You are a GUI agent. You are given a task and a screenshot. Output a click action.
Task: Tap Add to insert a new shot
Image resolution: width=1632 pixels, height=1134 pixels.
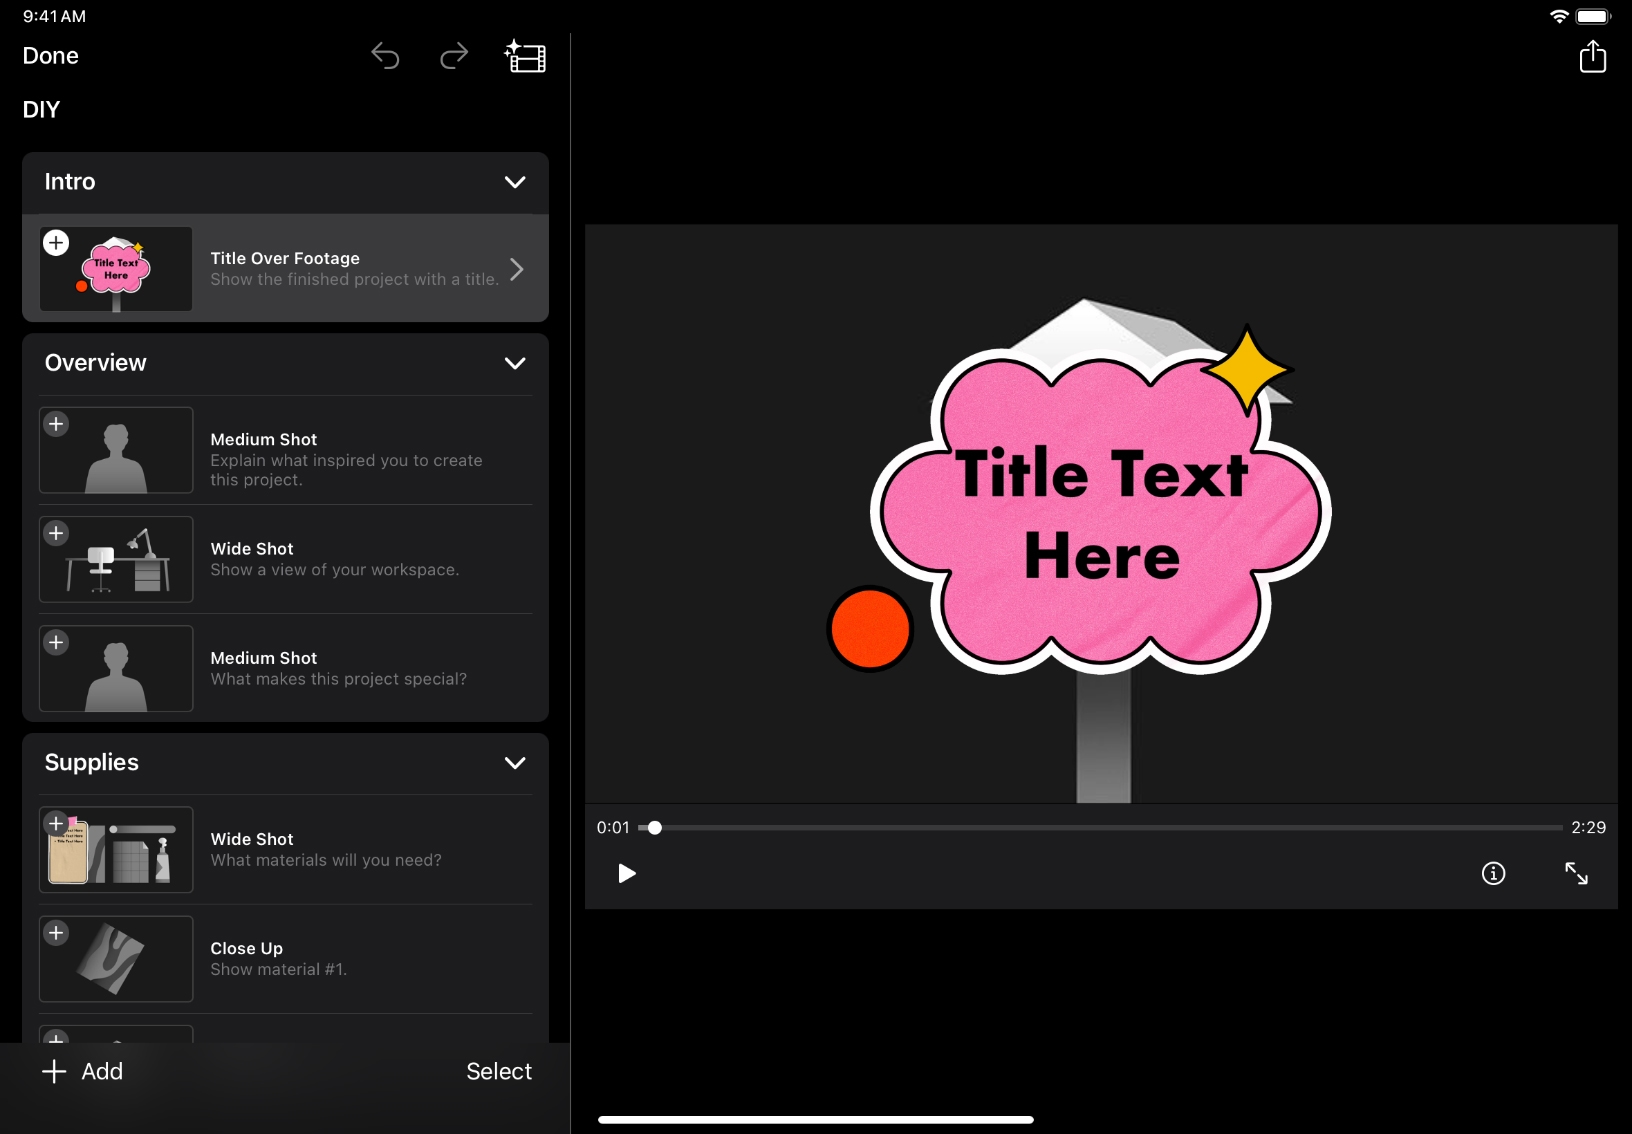coord(83,1071)
